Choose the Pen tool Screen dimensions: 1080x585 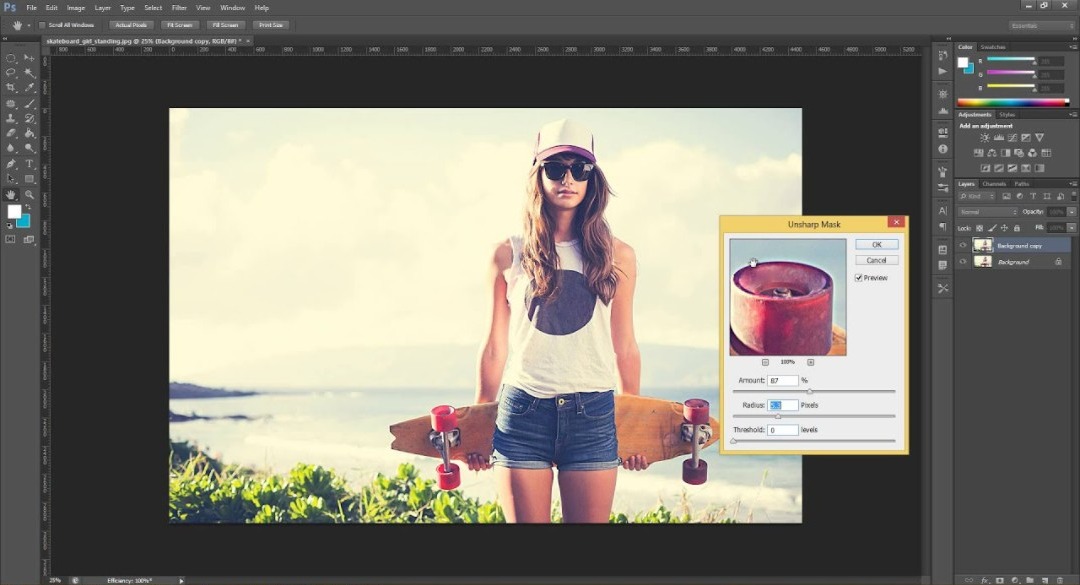[x=11, y=164]
